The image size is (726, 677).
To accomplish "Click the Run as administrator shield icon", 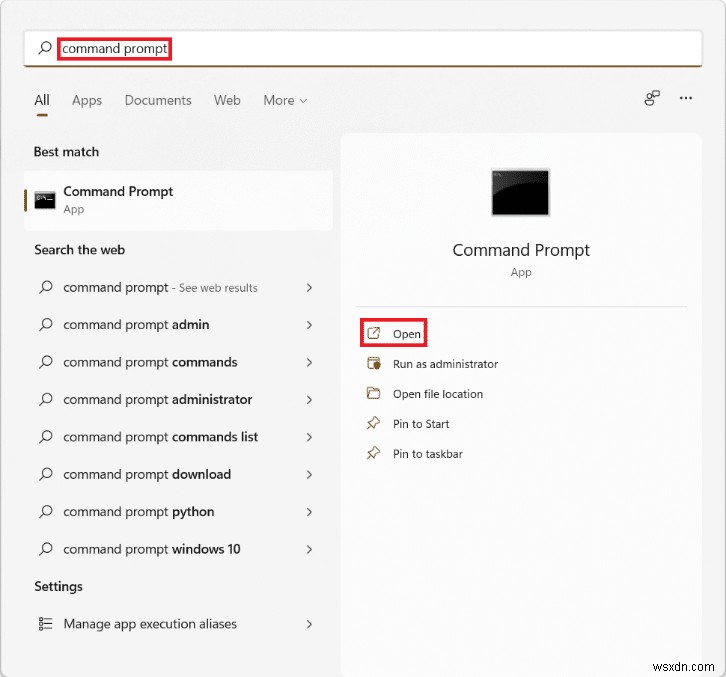I will tap(374, 364).
